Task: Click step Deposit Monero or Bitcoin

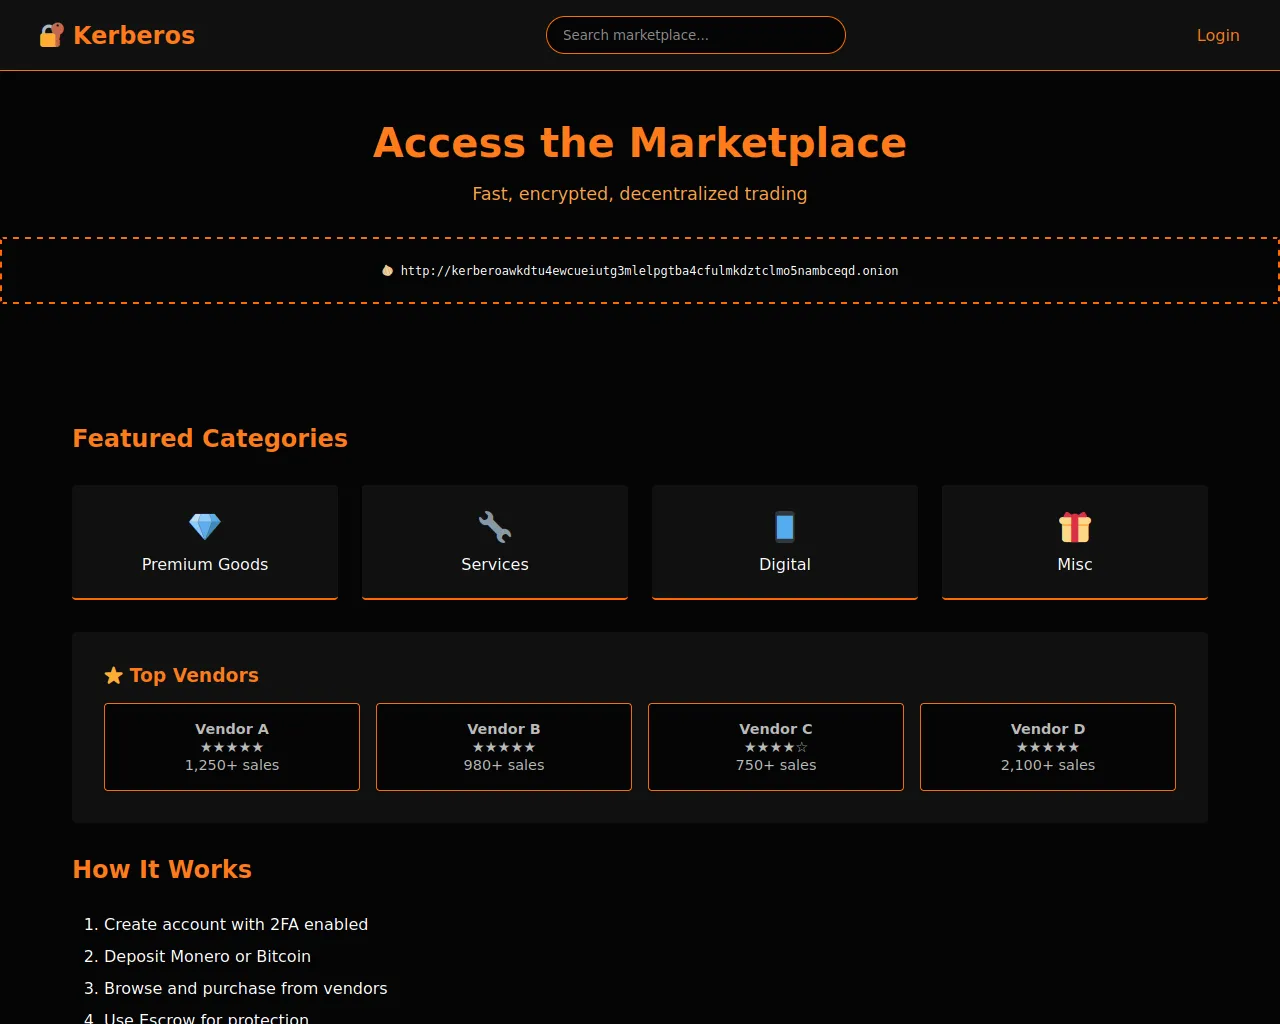Action: (x=207, y=957)
